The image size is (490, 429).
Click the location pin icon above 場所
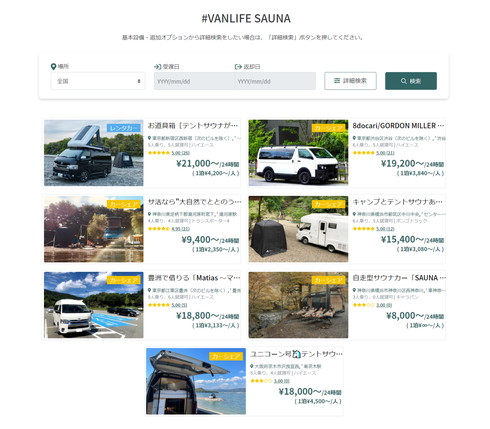tap(53, 67)
